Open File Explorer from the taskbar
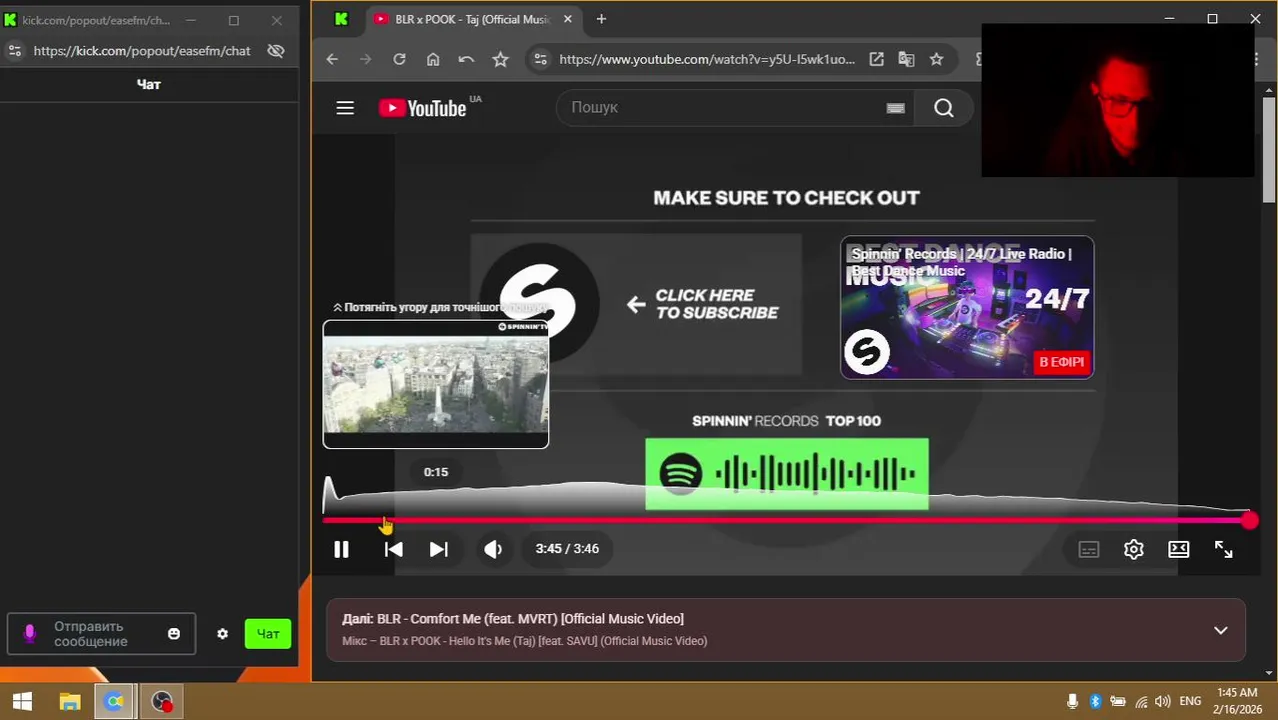Image resolution: width=1278 pixels, height=720 pixels. click(x=69, y=702)
